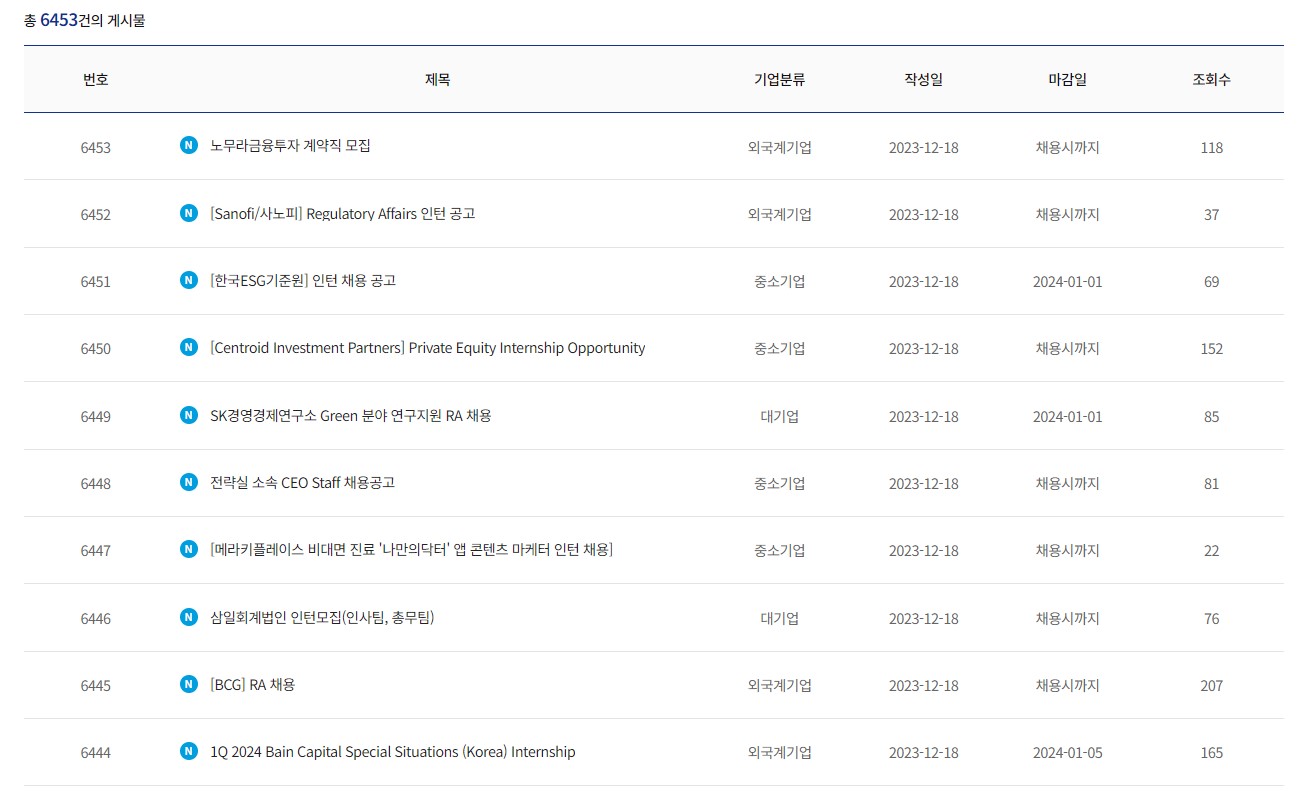The width and height of the screenshot is (1311, 791).
Task: Click 외국계기업 in the [BCG] RA 채용 row
Action: click(x=780, y=686)
